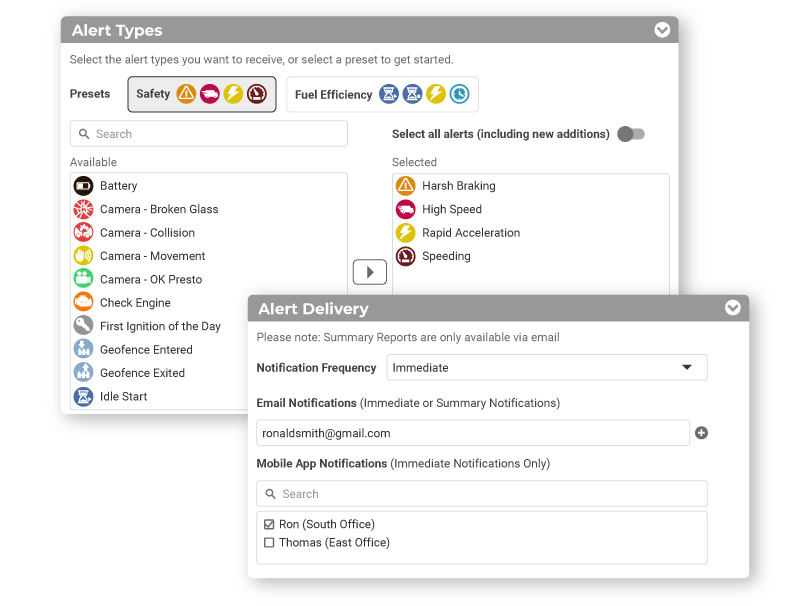
Task: Select the Safety preset
Action: tap(201, 93)
